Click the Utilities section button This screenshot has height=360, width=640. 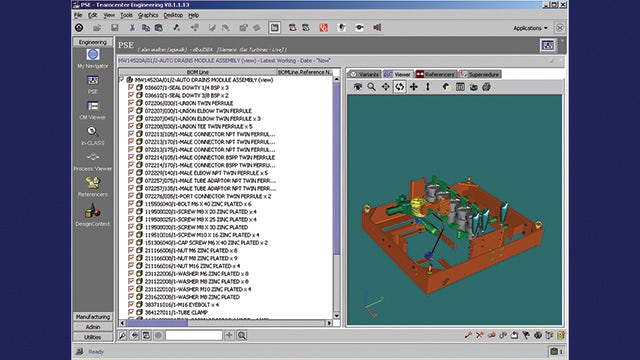(x=93, y=337)
